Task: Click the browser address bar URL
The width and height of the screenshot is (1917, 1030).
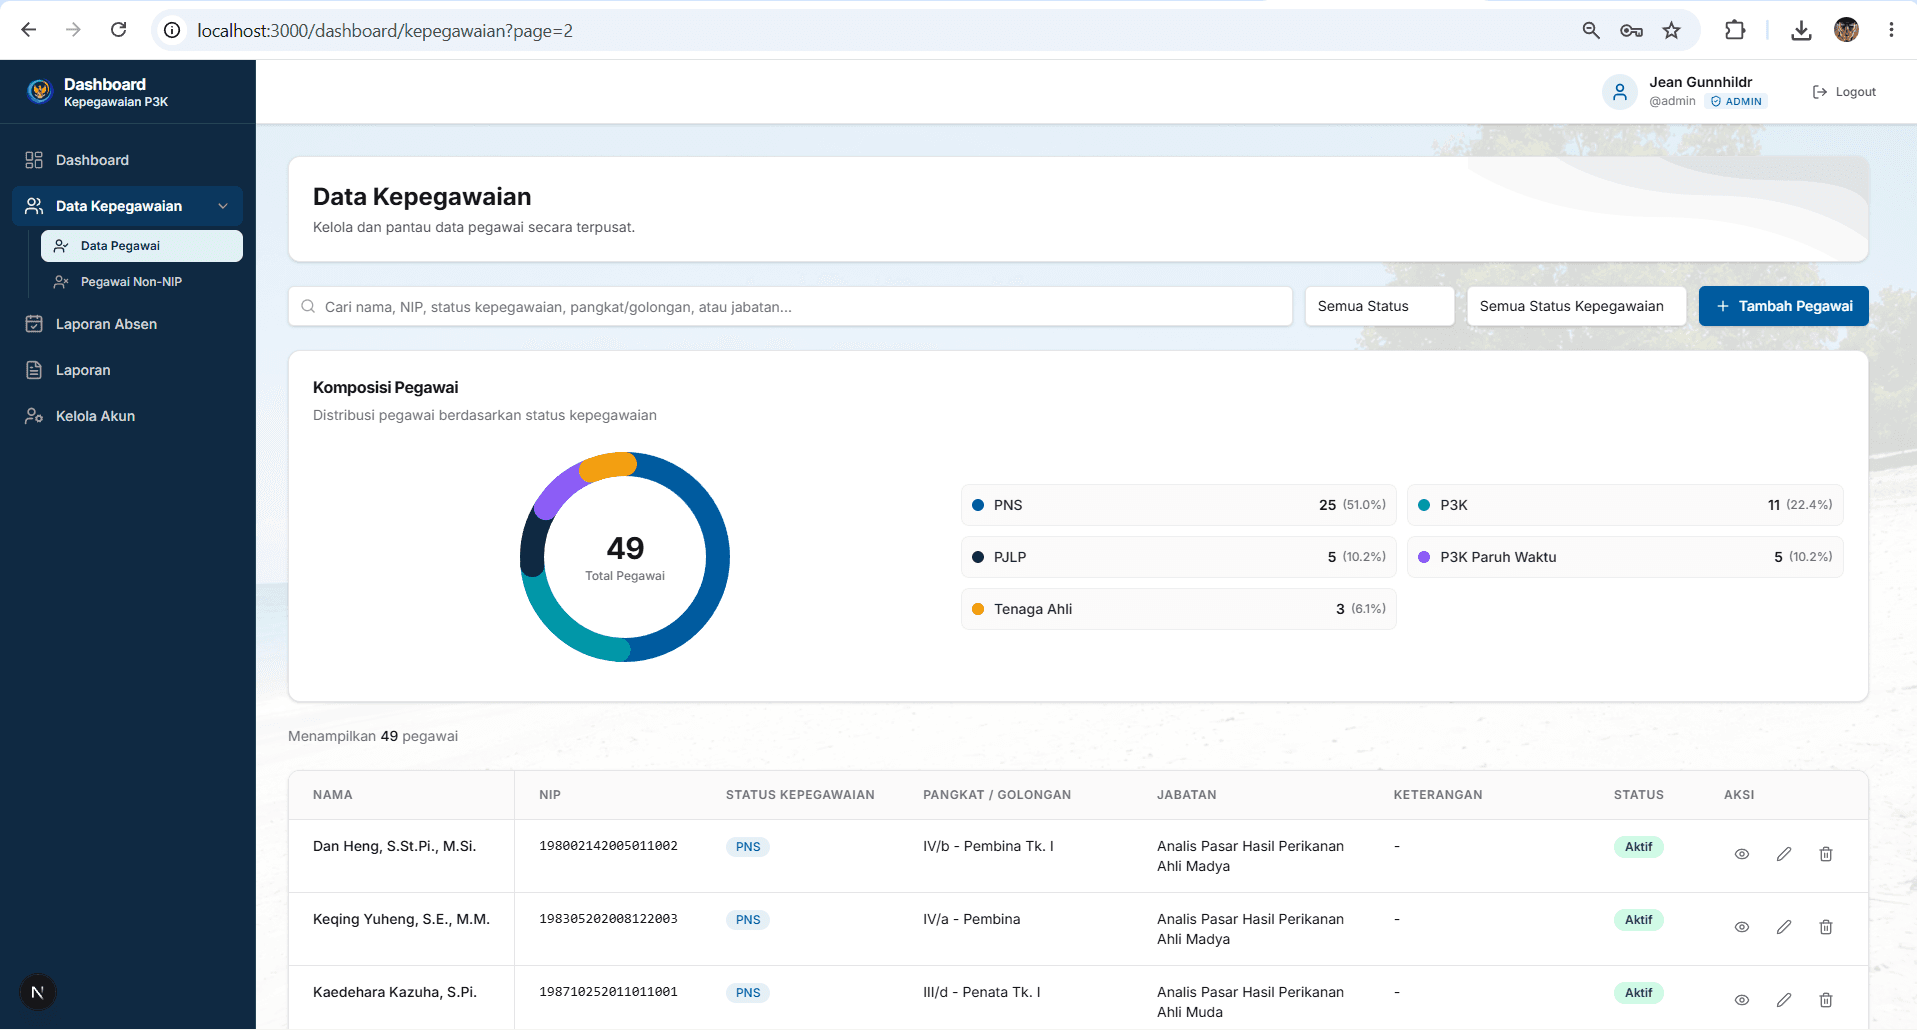Action: pos(385,31)
